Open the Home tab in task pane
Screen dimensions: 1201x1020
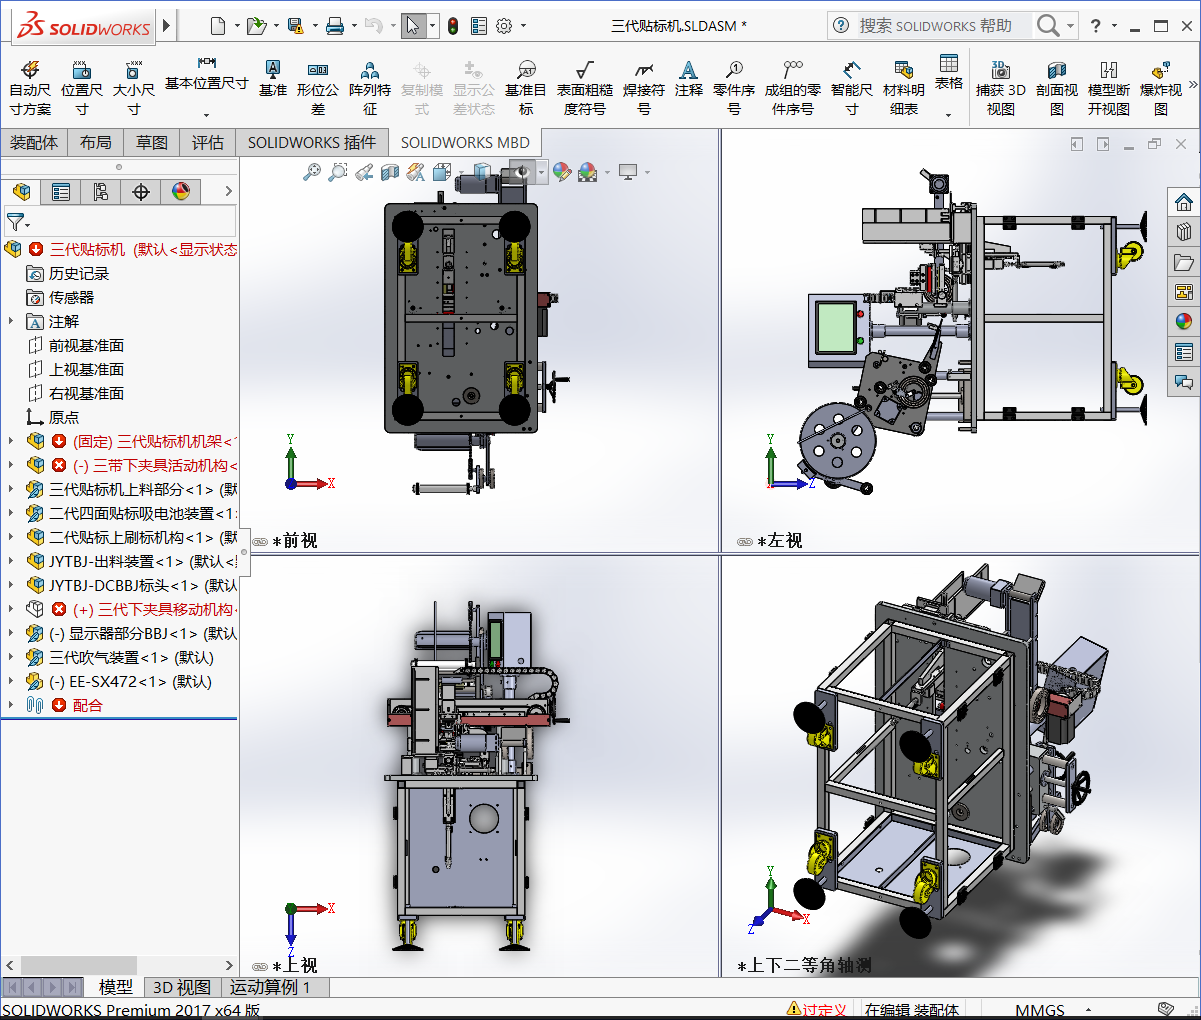click(1184, 201)
